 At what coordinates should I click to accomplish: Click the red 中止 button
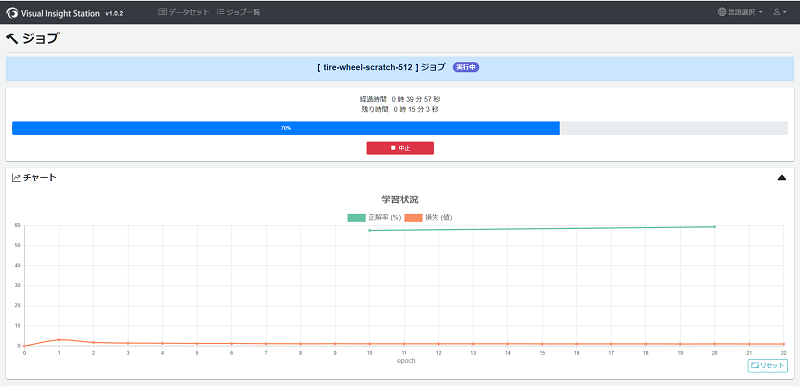coord(400,148)
